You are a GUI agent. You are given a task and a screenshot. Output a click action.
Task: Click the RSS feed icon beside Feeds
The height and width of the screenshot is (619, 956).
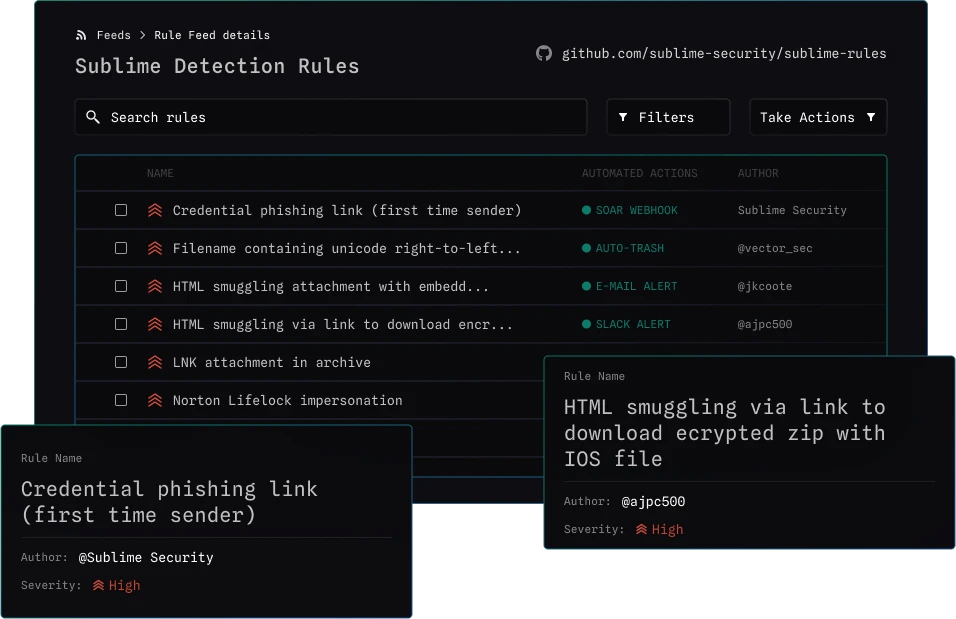[80, 35]
